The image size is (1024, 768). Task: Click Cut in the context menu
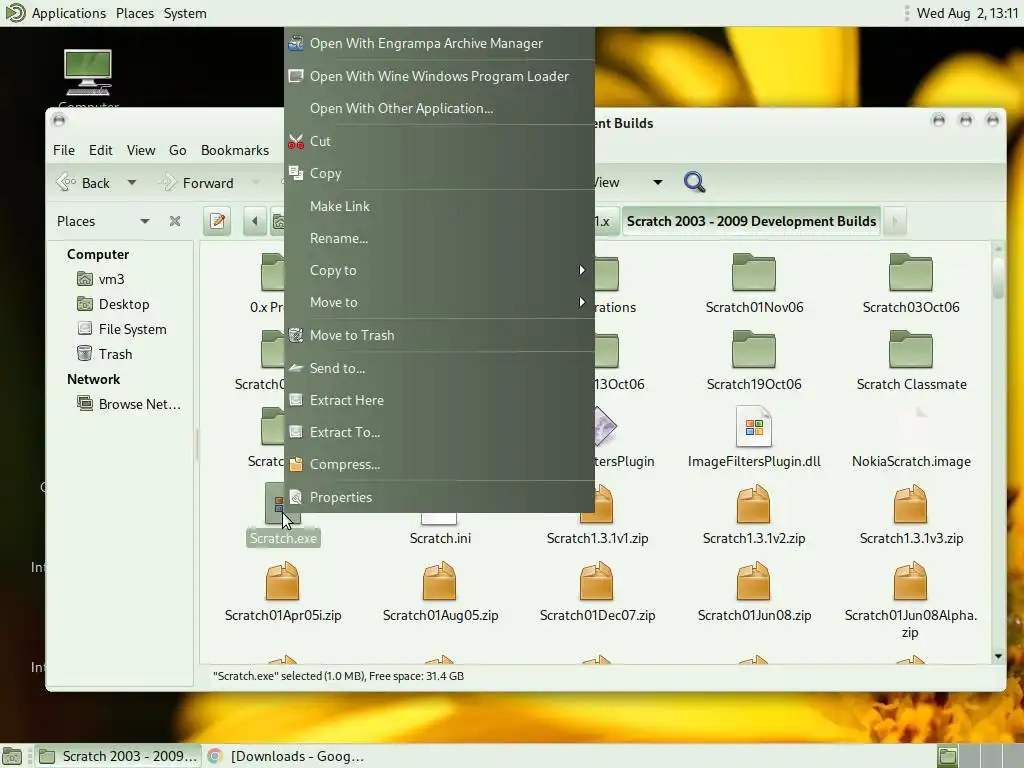tap(439, 141)
